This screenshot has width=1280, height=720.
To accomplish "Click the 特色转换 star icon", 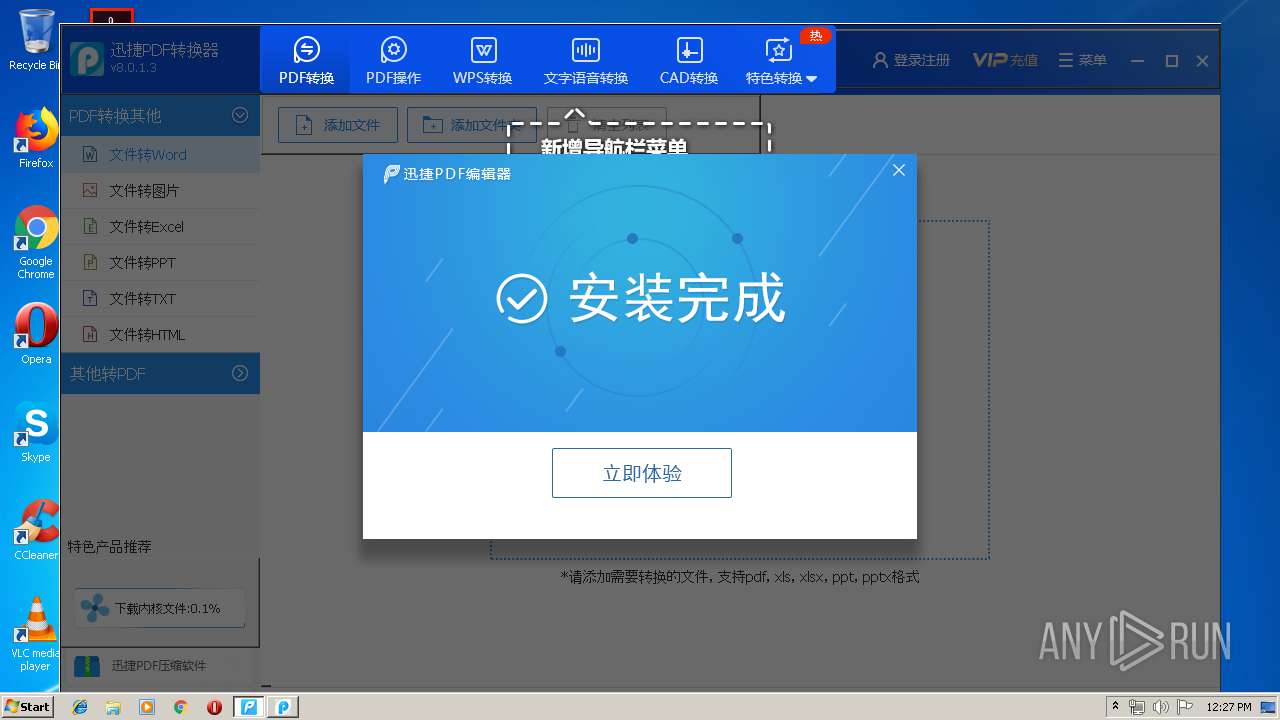I will coord(778,49).
